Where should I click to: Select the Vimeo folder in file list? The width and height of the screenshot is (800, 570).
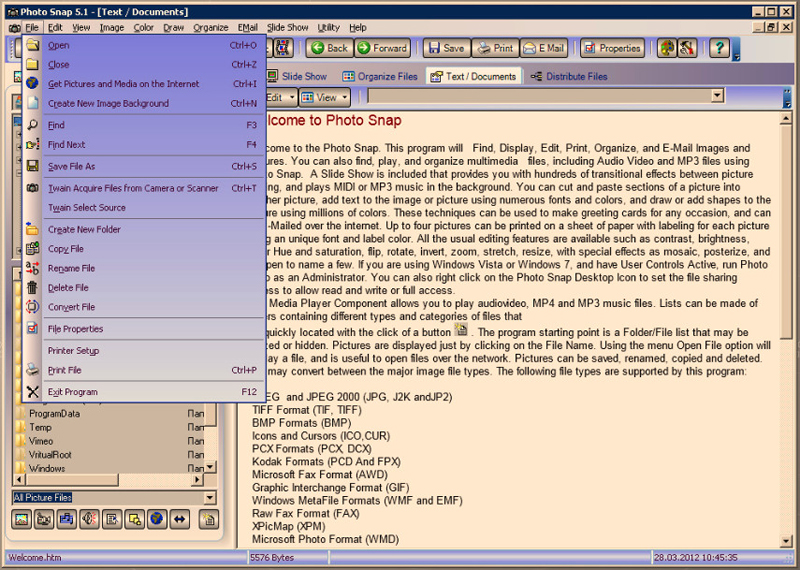pyautogui.click(x=41, y=441)
